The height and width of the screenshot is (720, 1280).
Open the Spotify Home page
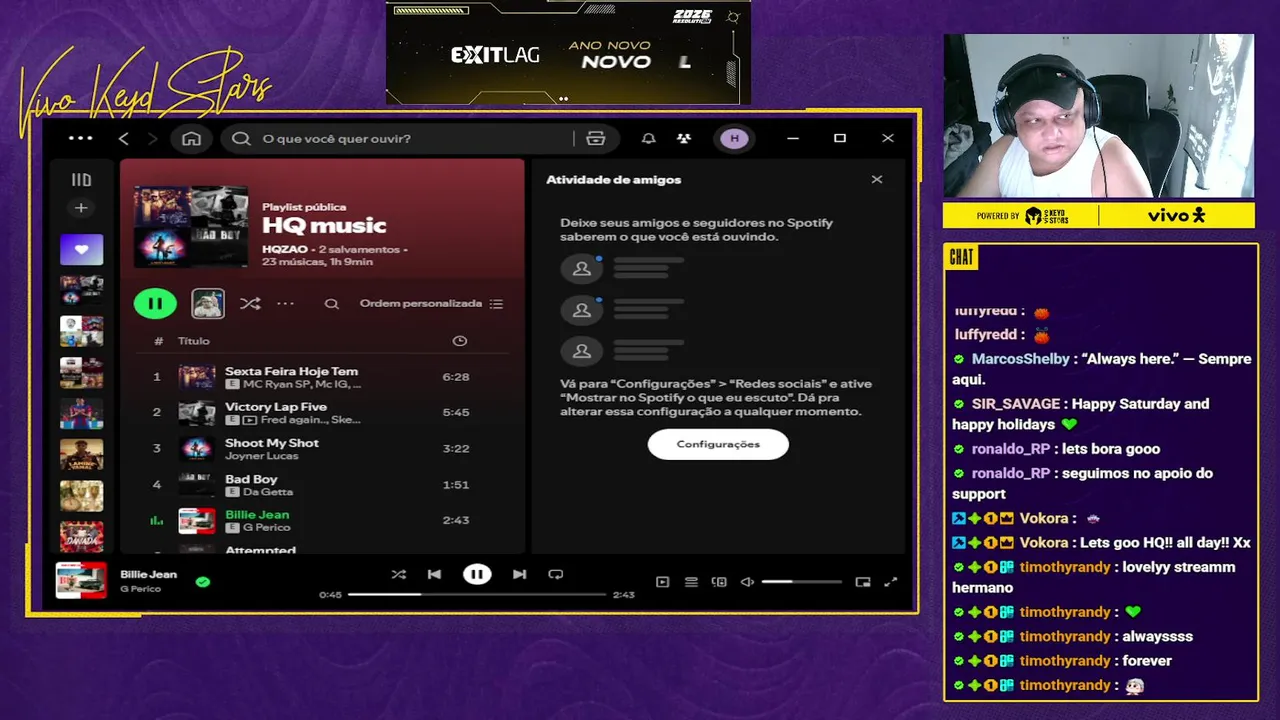191,139
